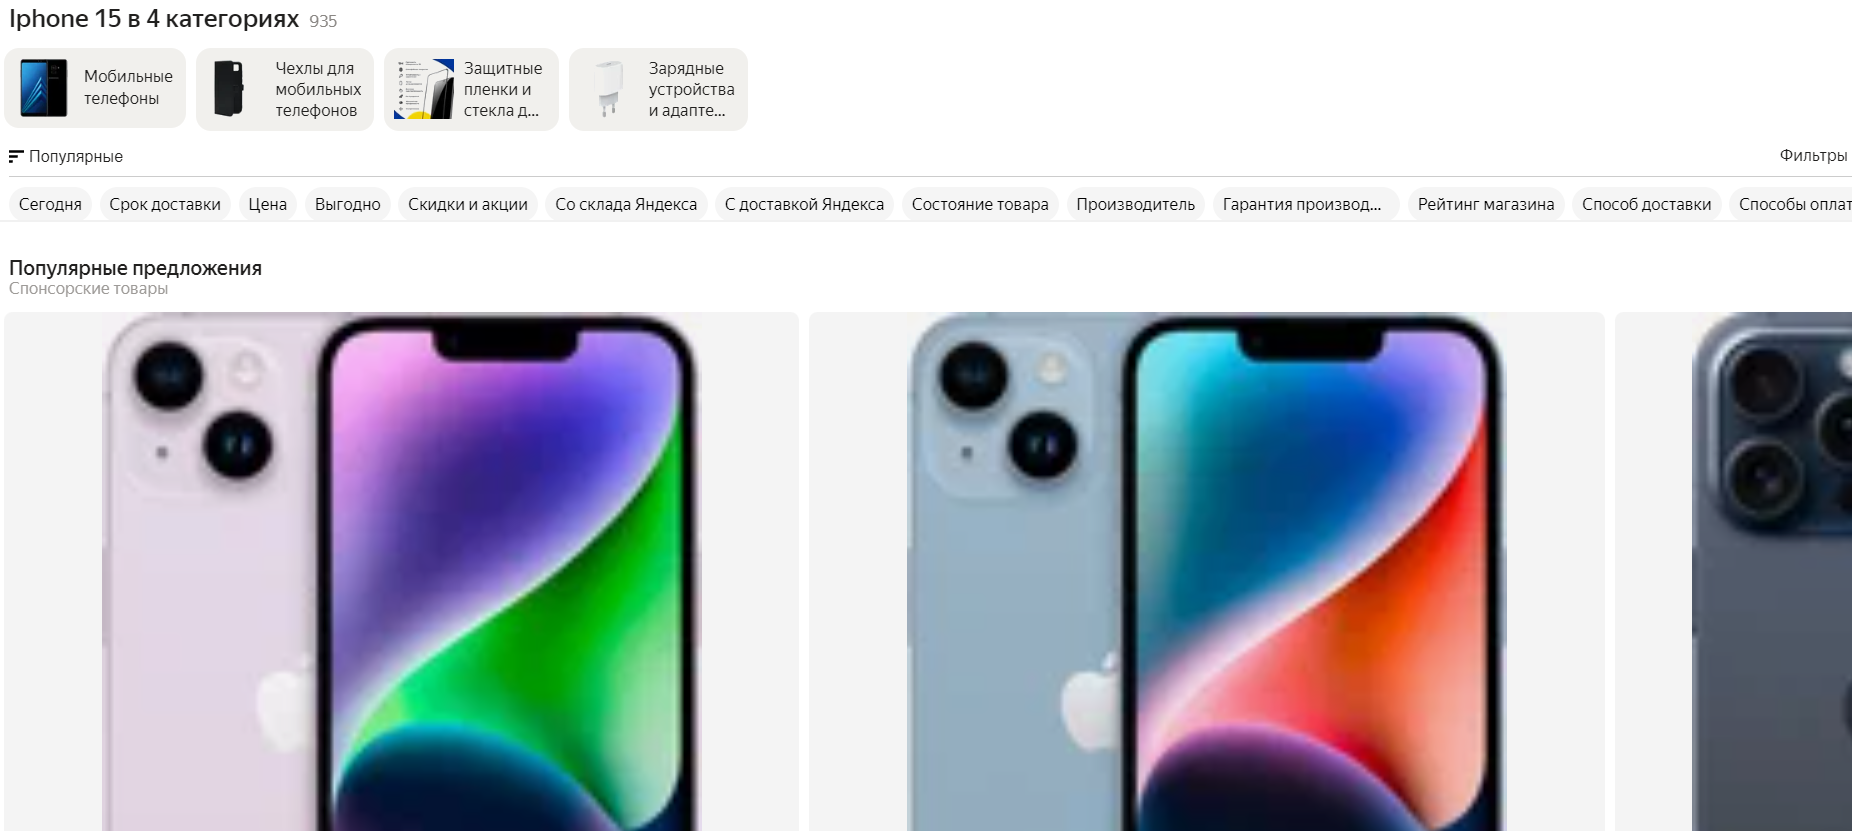
Task: Open the blue iPhone product image
Action: [x=1207, y=571]
